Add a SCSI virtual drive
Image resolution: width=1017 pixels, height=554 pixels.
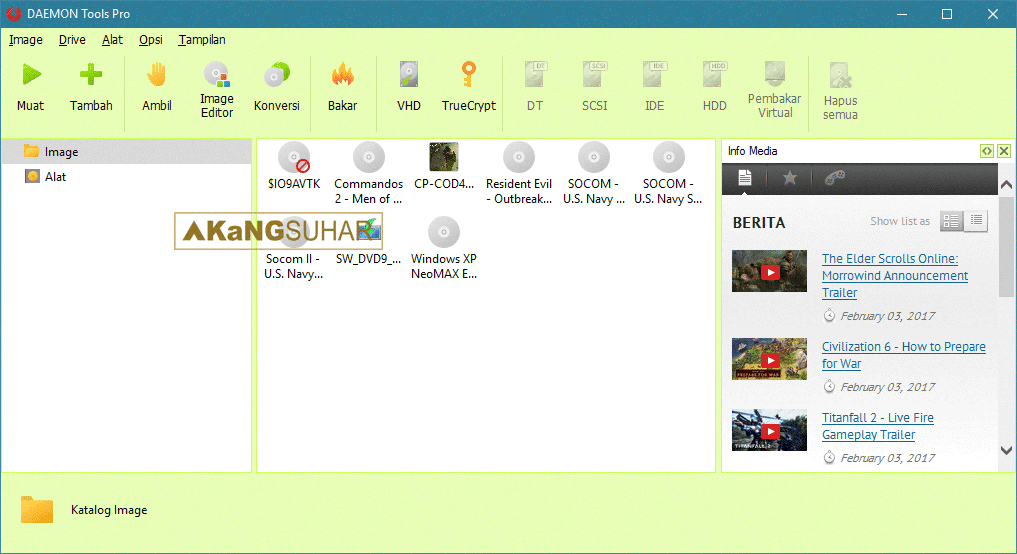click(594, 88)
